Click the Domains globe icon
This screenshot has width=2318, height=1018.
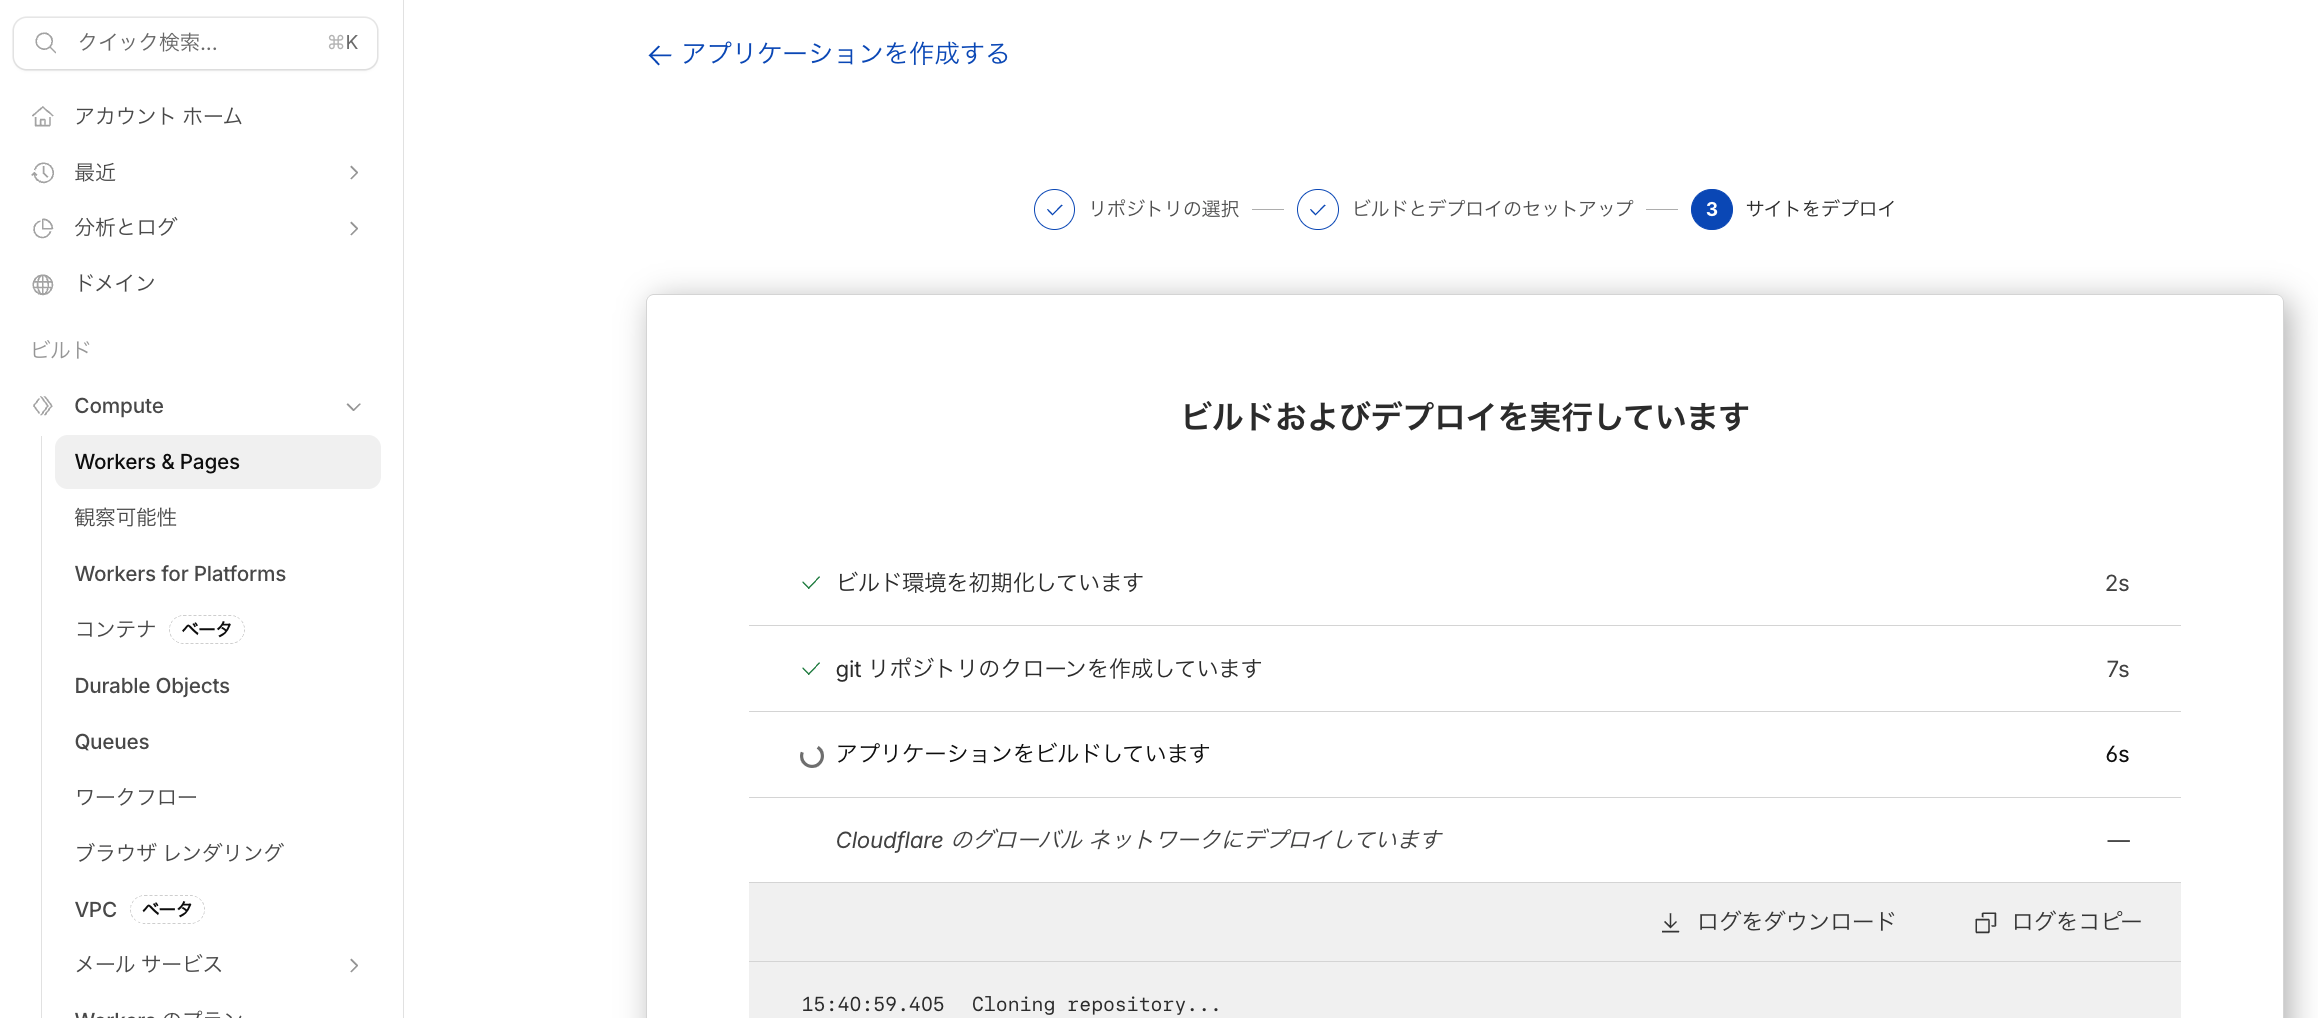pos(42,284)
